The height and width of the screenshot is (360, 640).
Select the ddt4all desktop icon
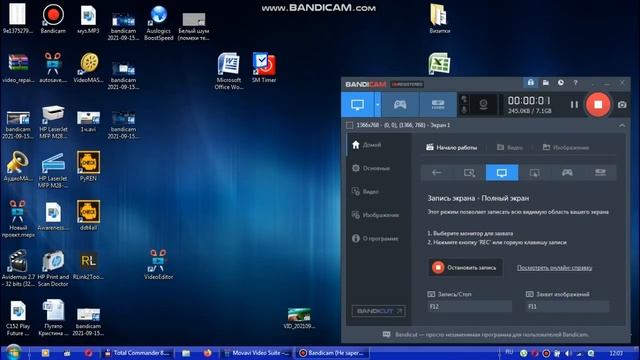click(x=88, y=215)
